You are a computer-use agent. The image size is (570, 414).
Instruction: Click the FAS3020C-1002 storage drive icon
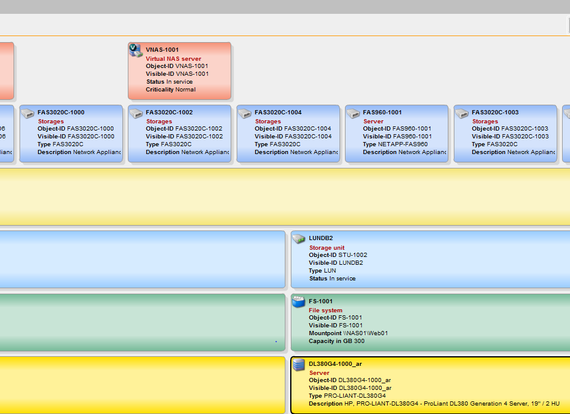click(x=136, y=114)
